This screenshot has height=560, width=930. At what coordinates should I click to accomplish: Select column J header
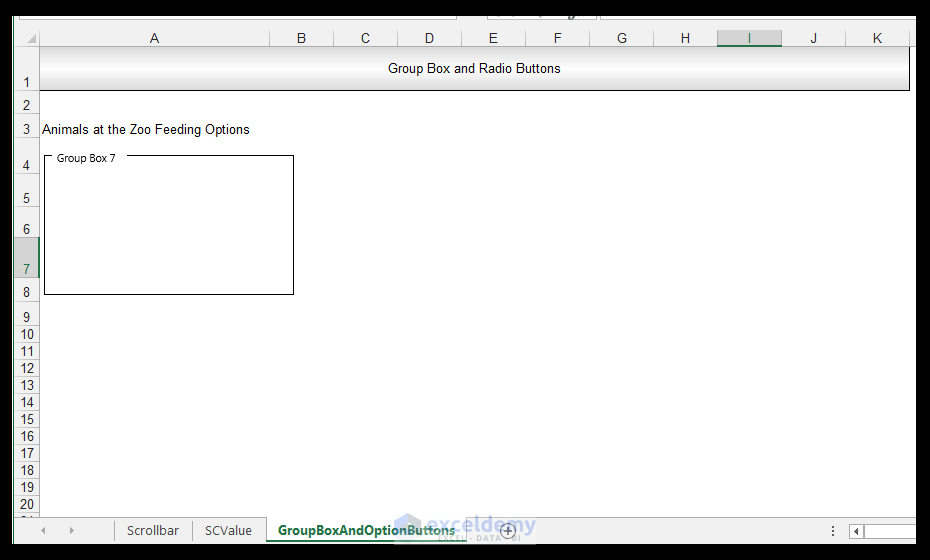pyautogui.click(x=813, y=39)
